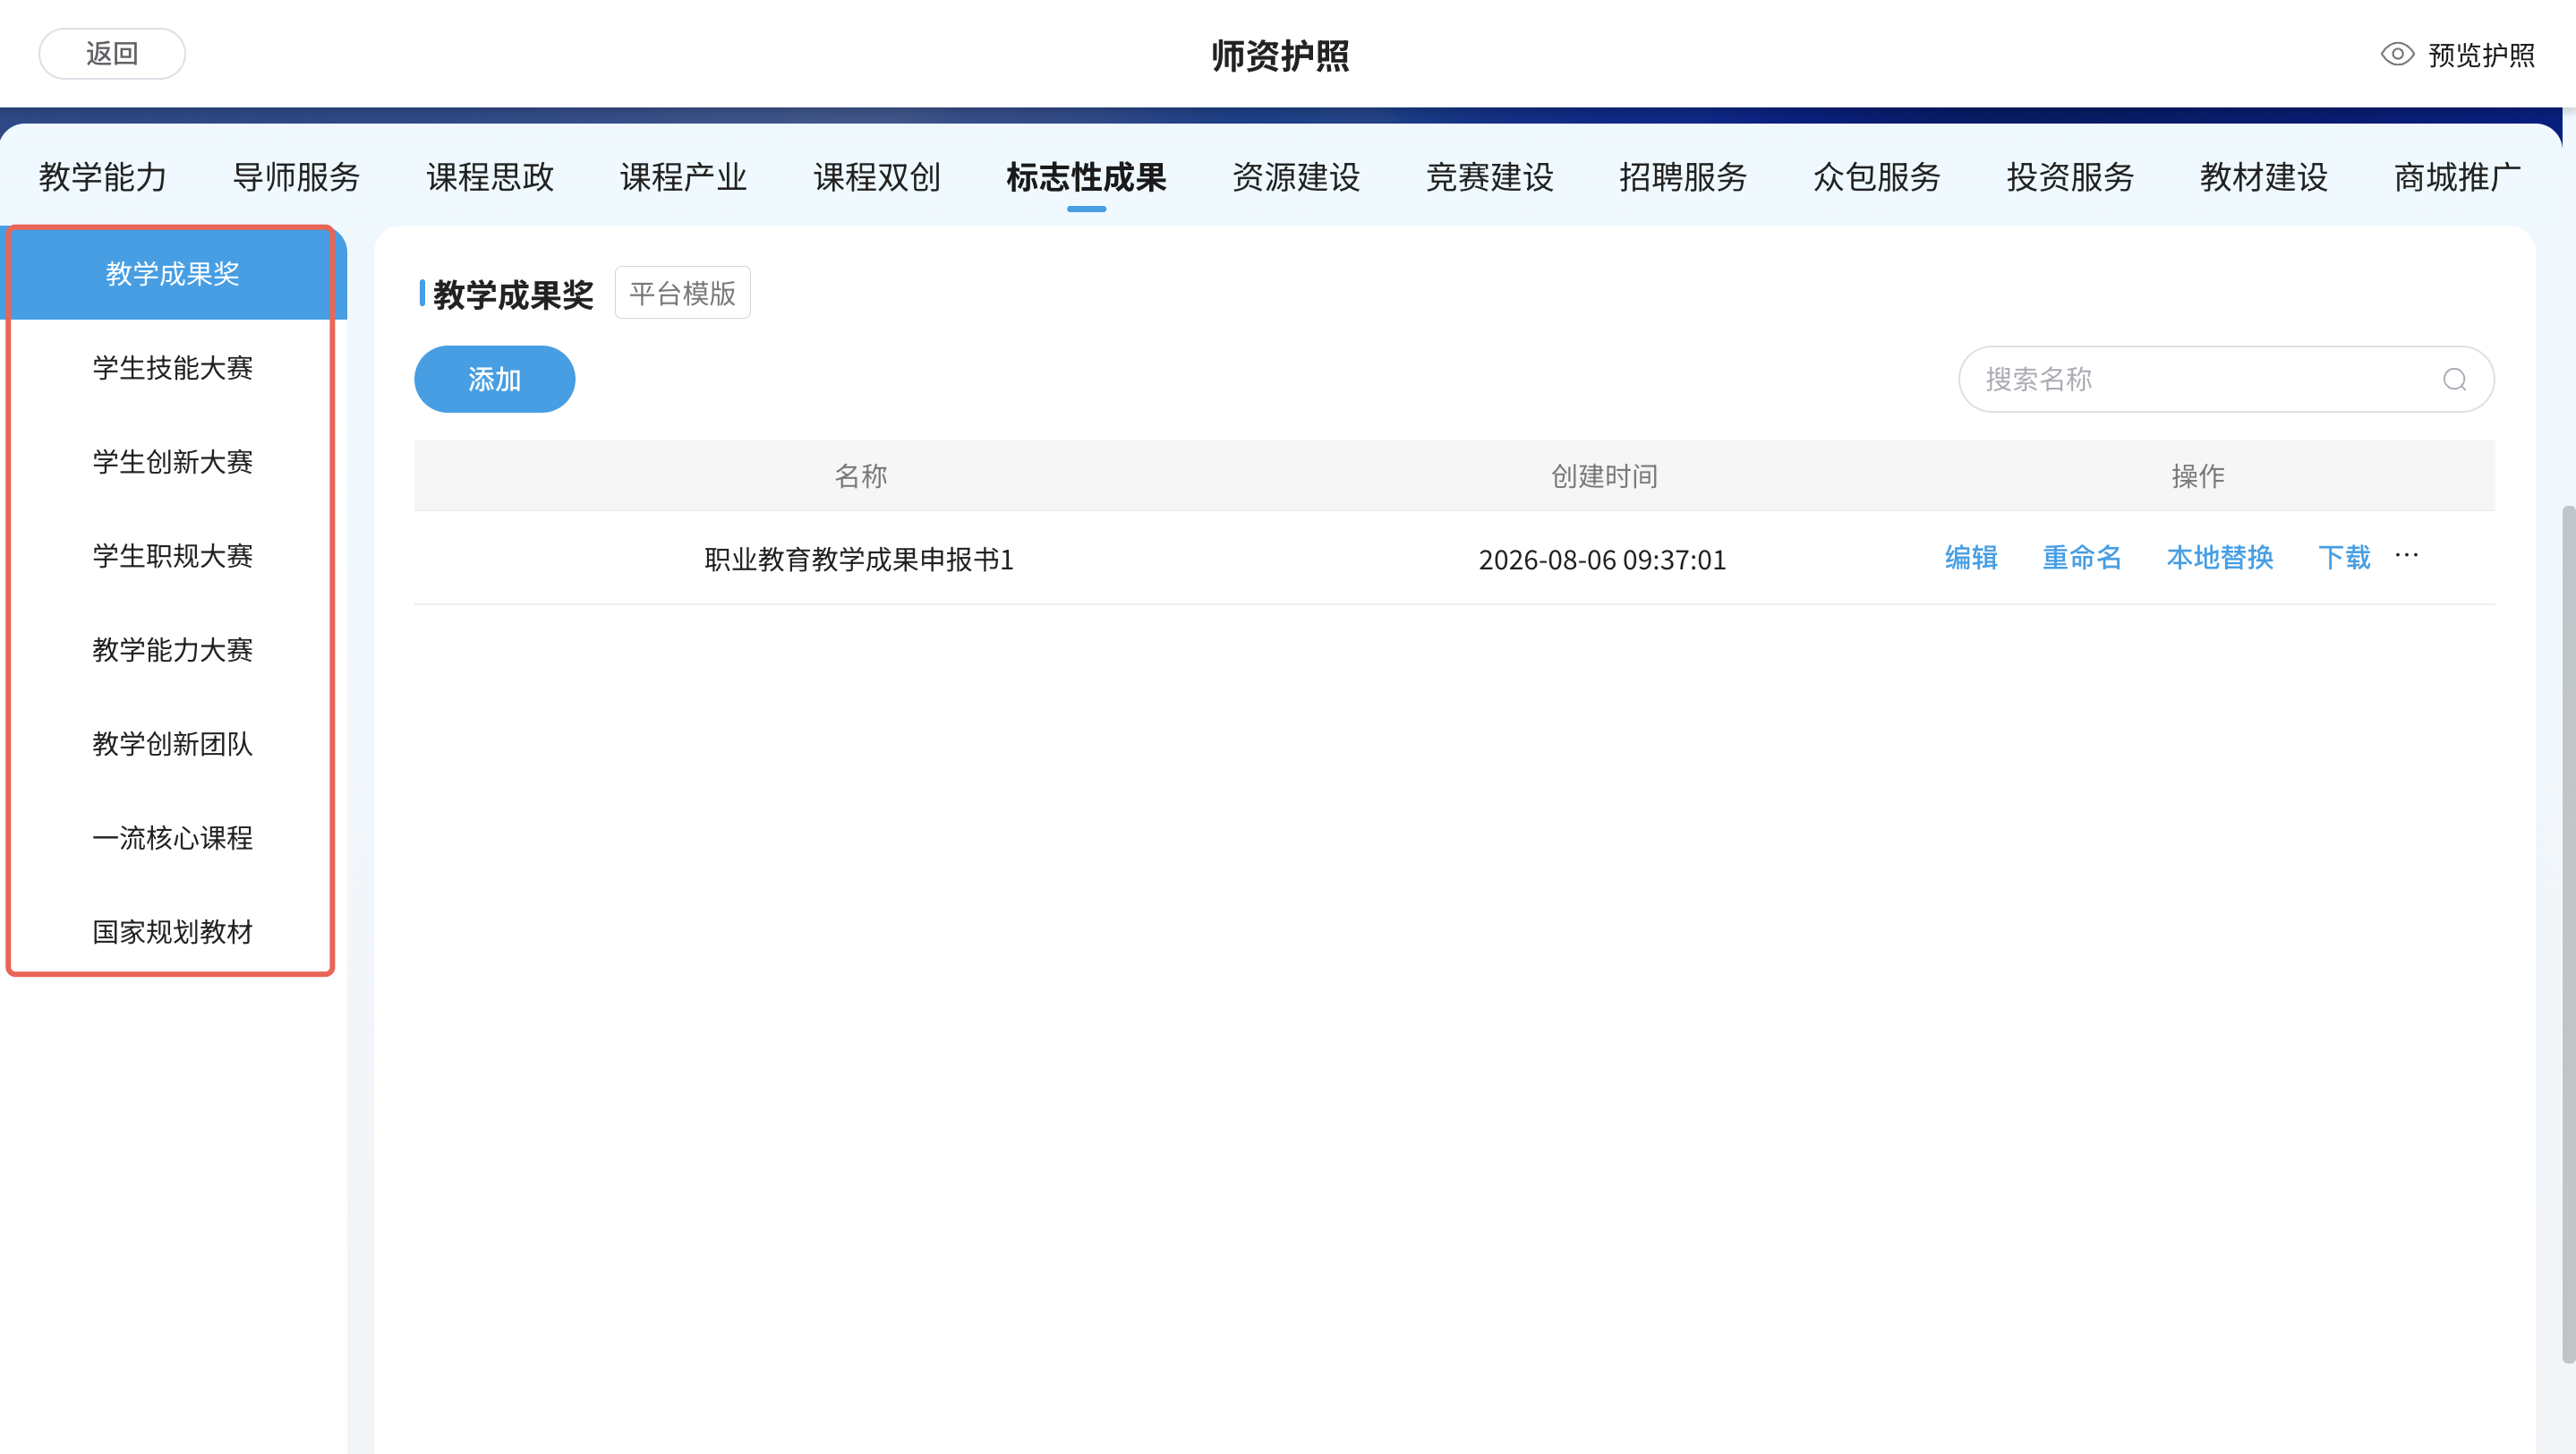Switch to the 课程产业 tab
The image size is (2576, 1454).
point(684,177)
